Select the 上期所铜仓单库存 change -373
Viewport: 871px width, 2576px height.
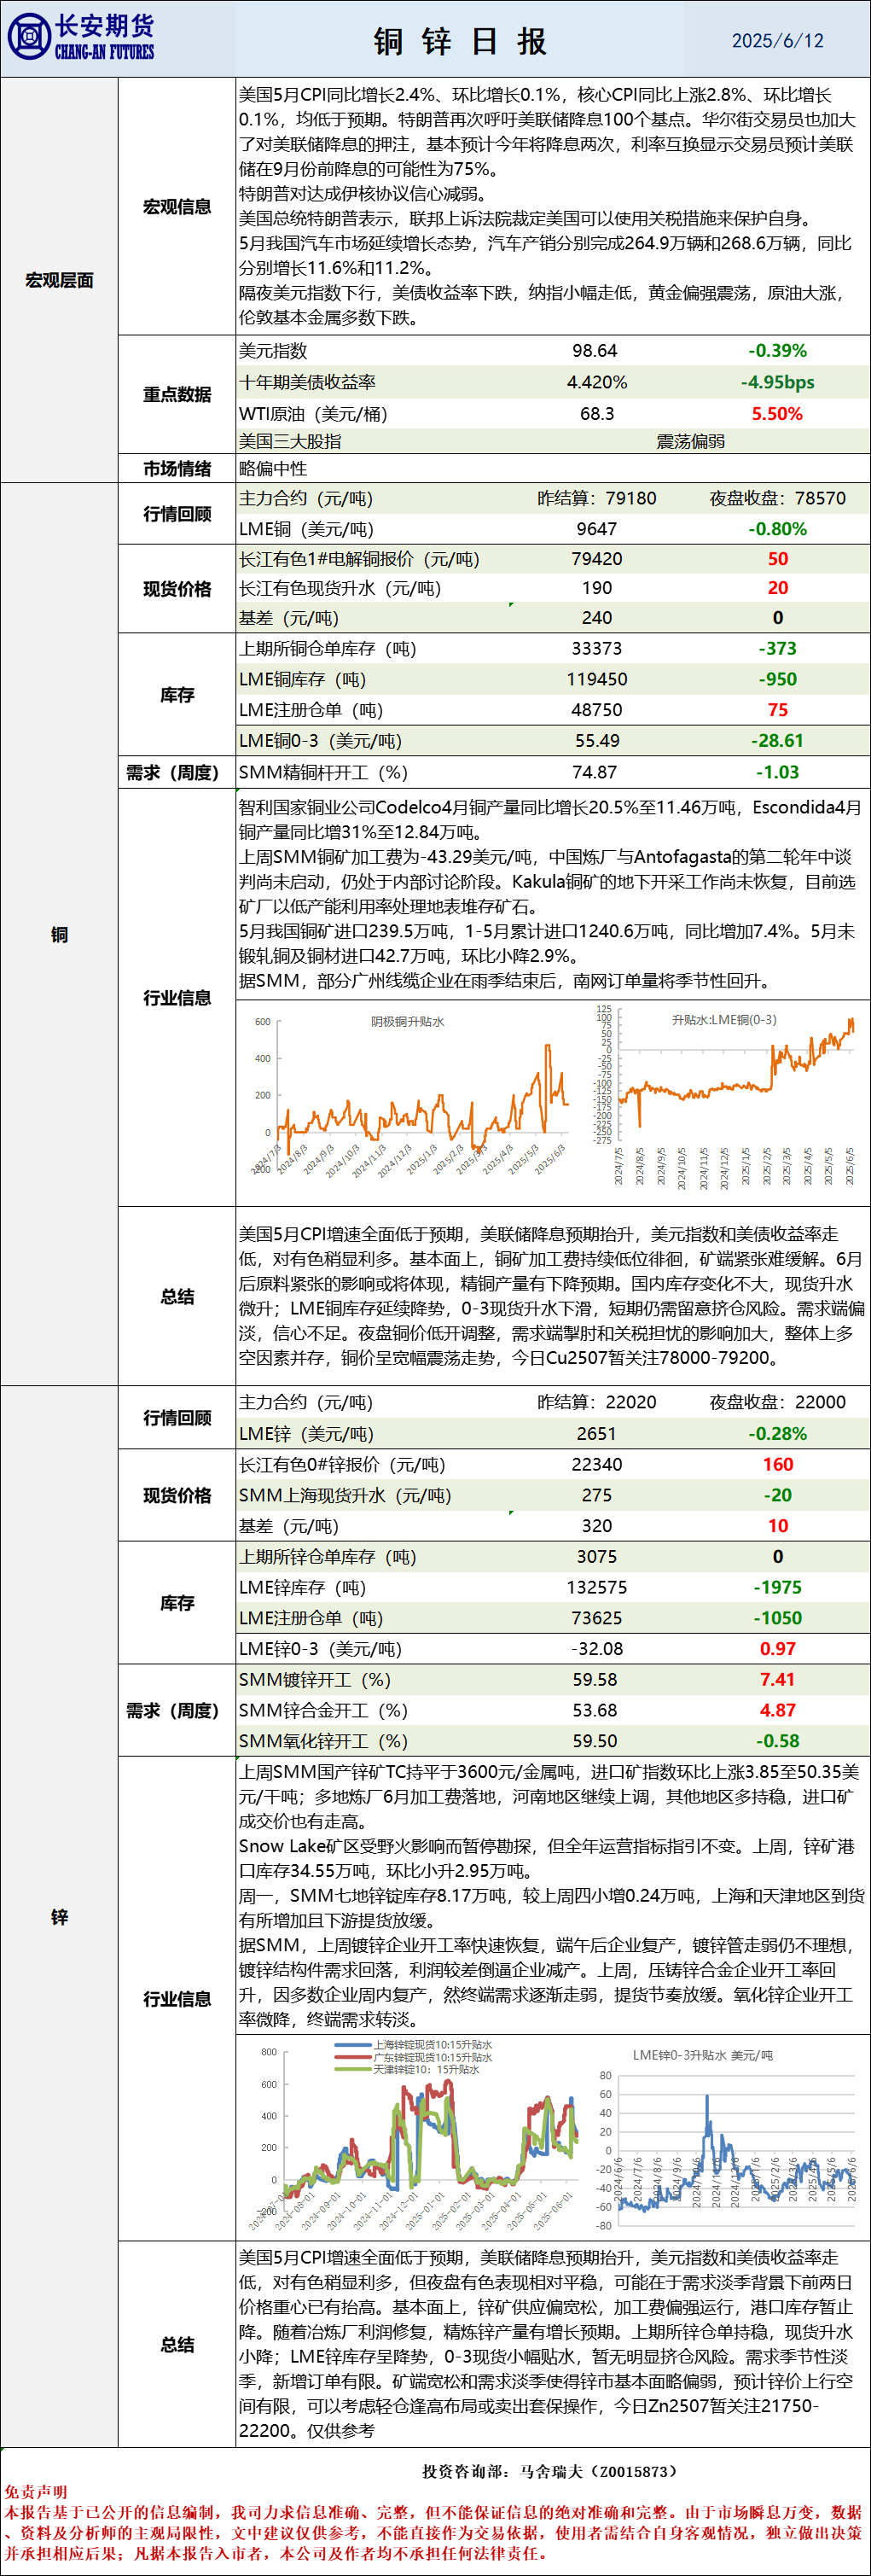pyautogui.click(x=777, y=649)
